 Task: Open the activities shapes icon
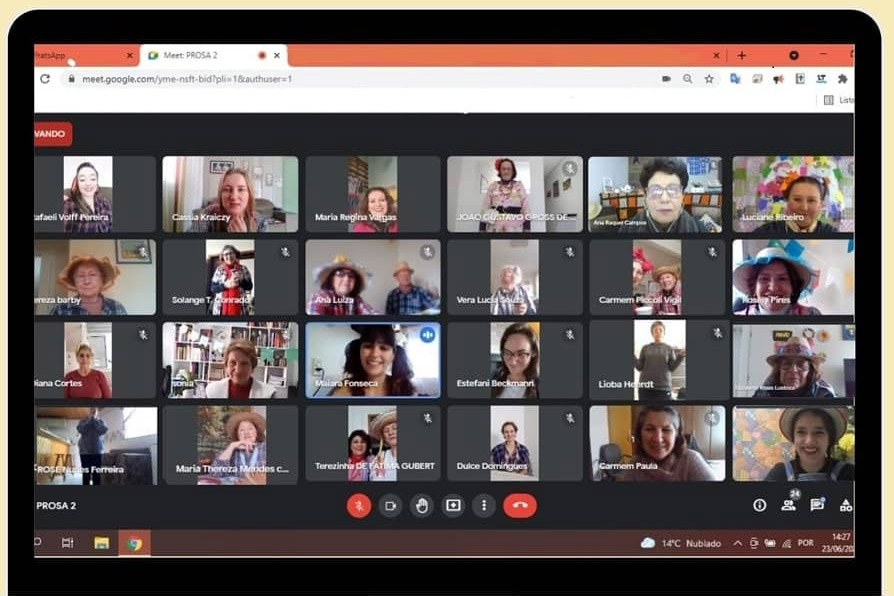click(846, 505)
